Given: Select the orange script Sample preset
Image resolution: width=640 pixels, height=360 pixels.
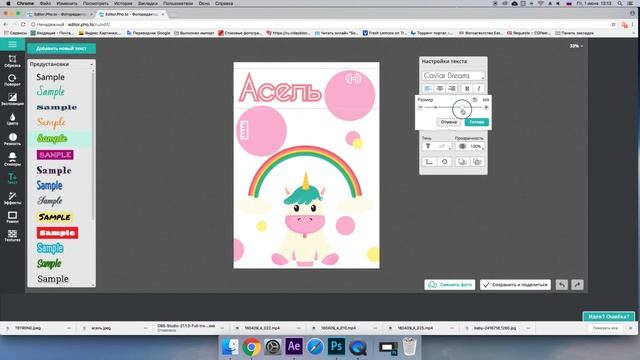Looking at the screenshot, I should click(51, 122).
